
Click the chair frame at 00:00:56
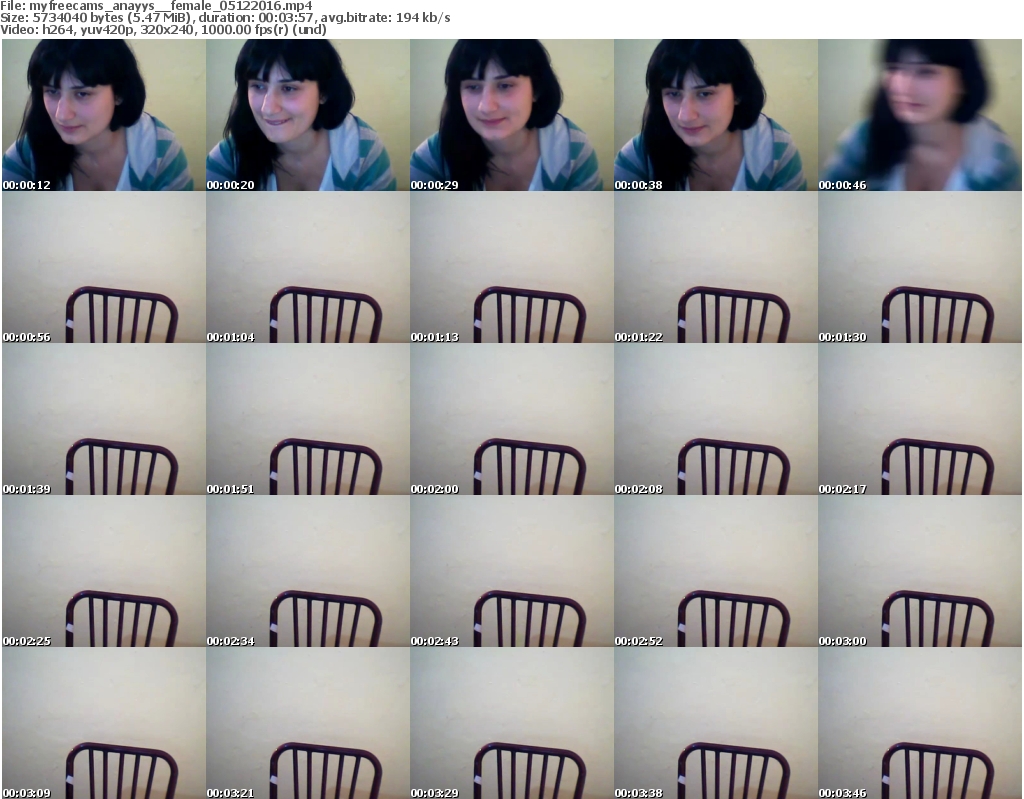pos(103,267)
